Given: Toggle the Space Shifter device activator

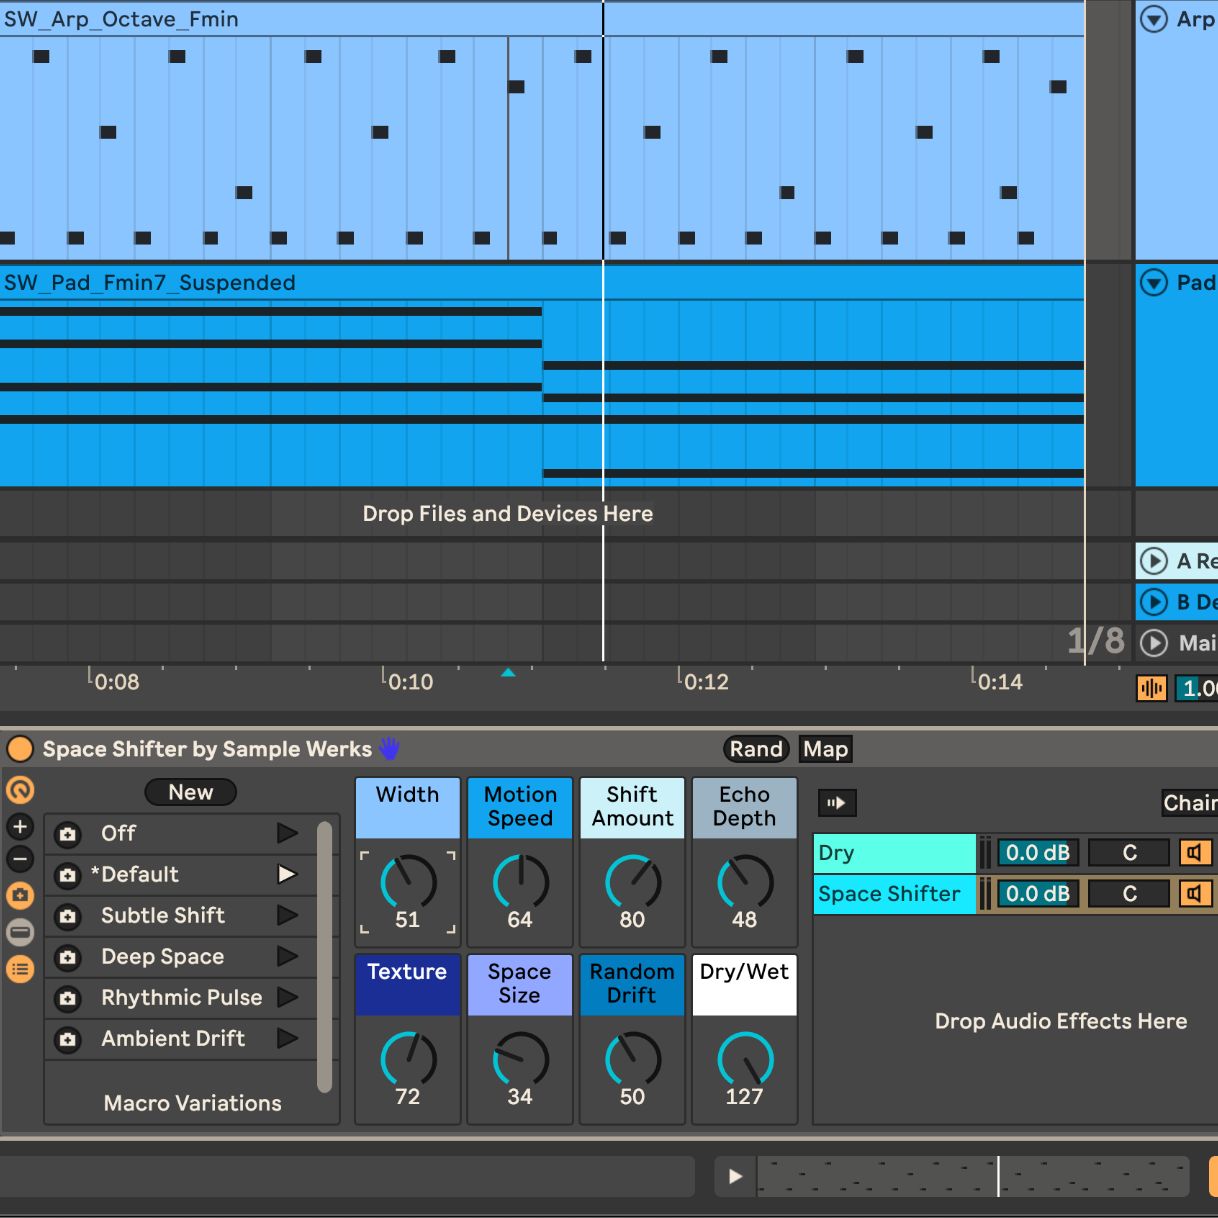Looking at the screenshot, I should (19, 749).
